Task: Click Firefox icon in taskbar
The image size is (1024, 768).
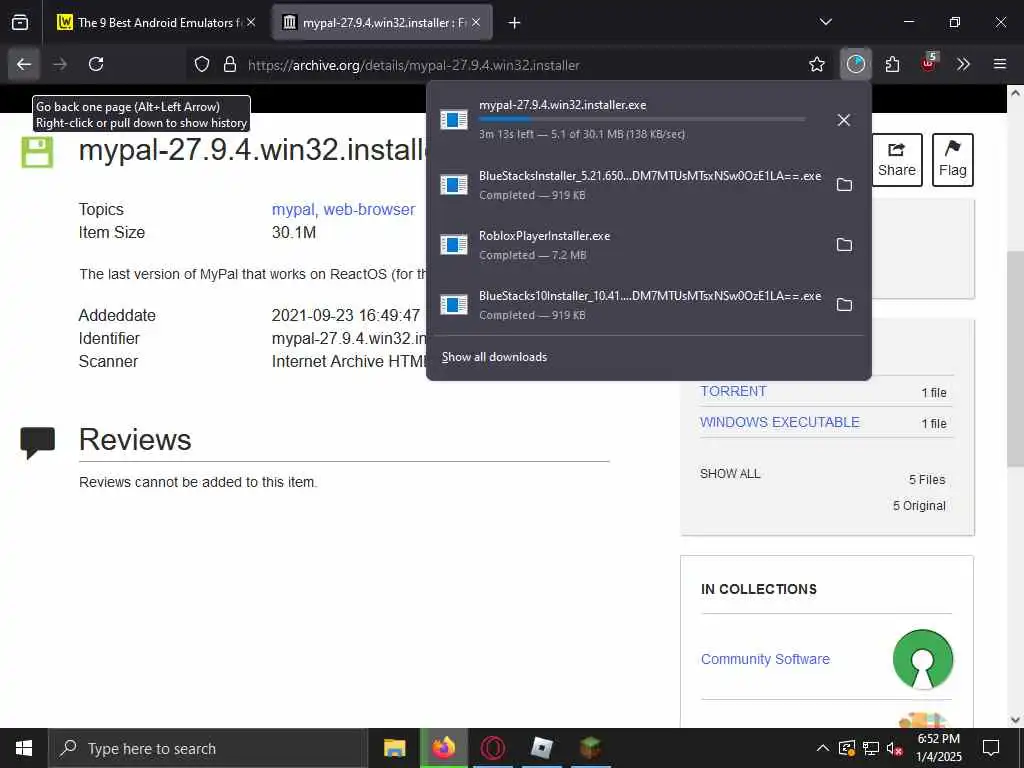Action: [x=443, y=748]
